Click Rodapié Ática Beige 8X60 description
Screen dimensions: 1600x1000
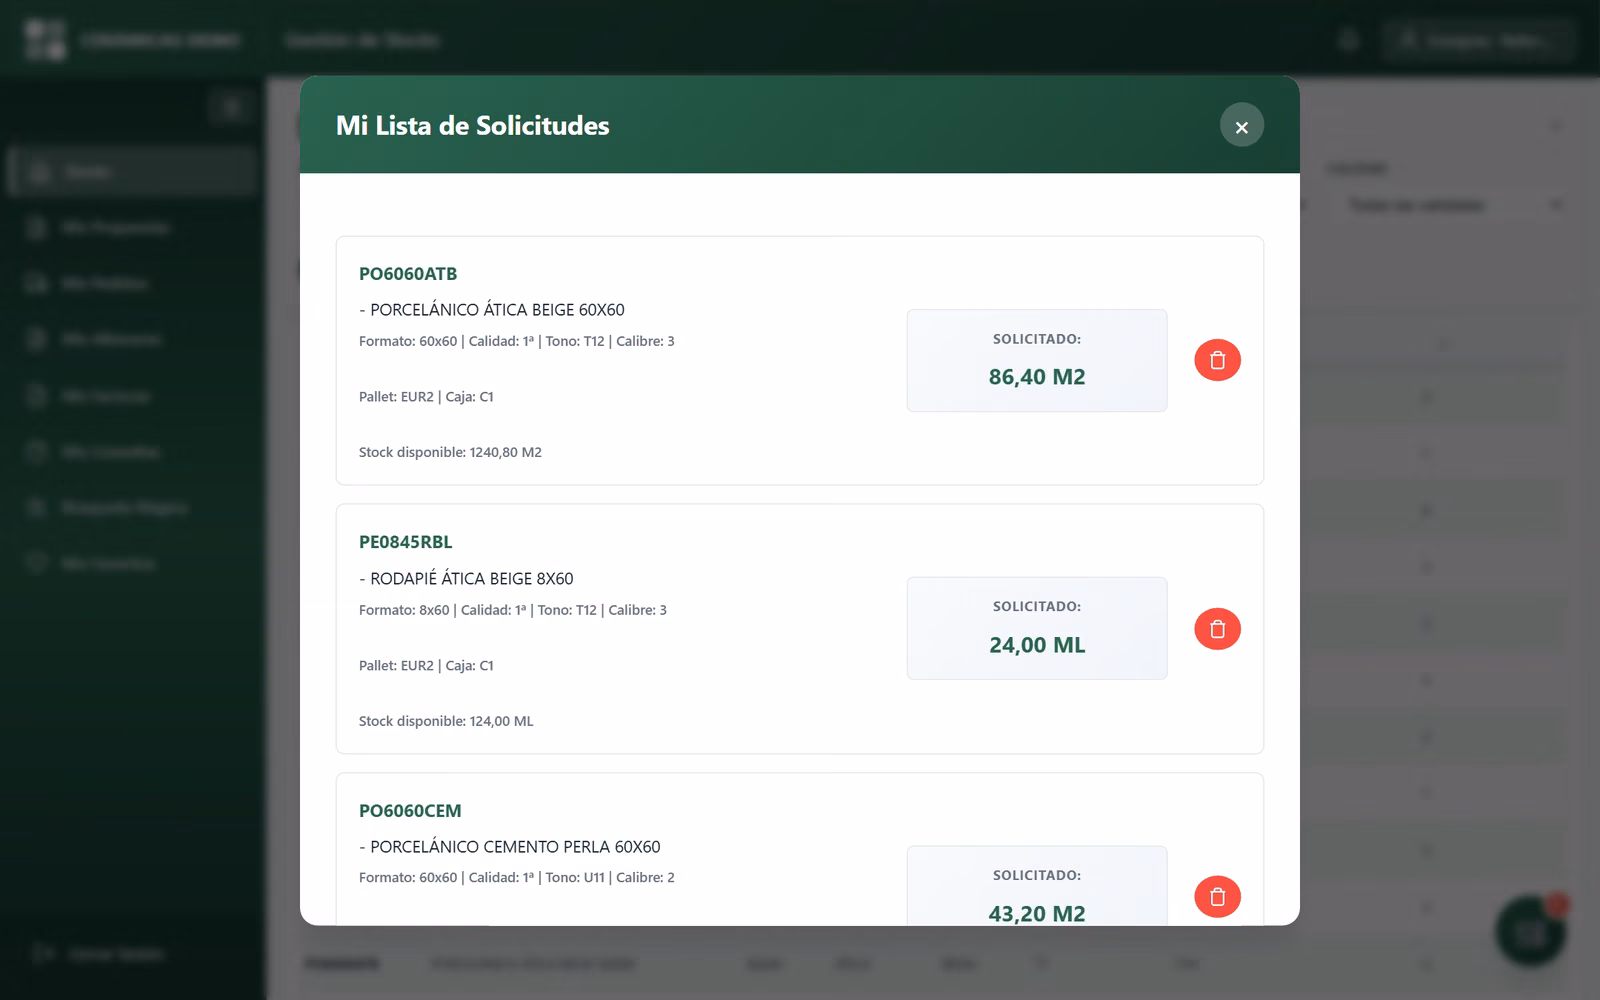point(466,579)
